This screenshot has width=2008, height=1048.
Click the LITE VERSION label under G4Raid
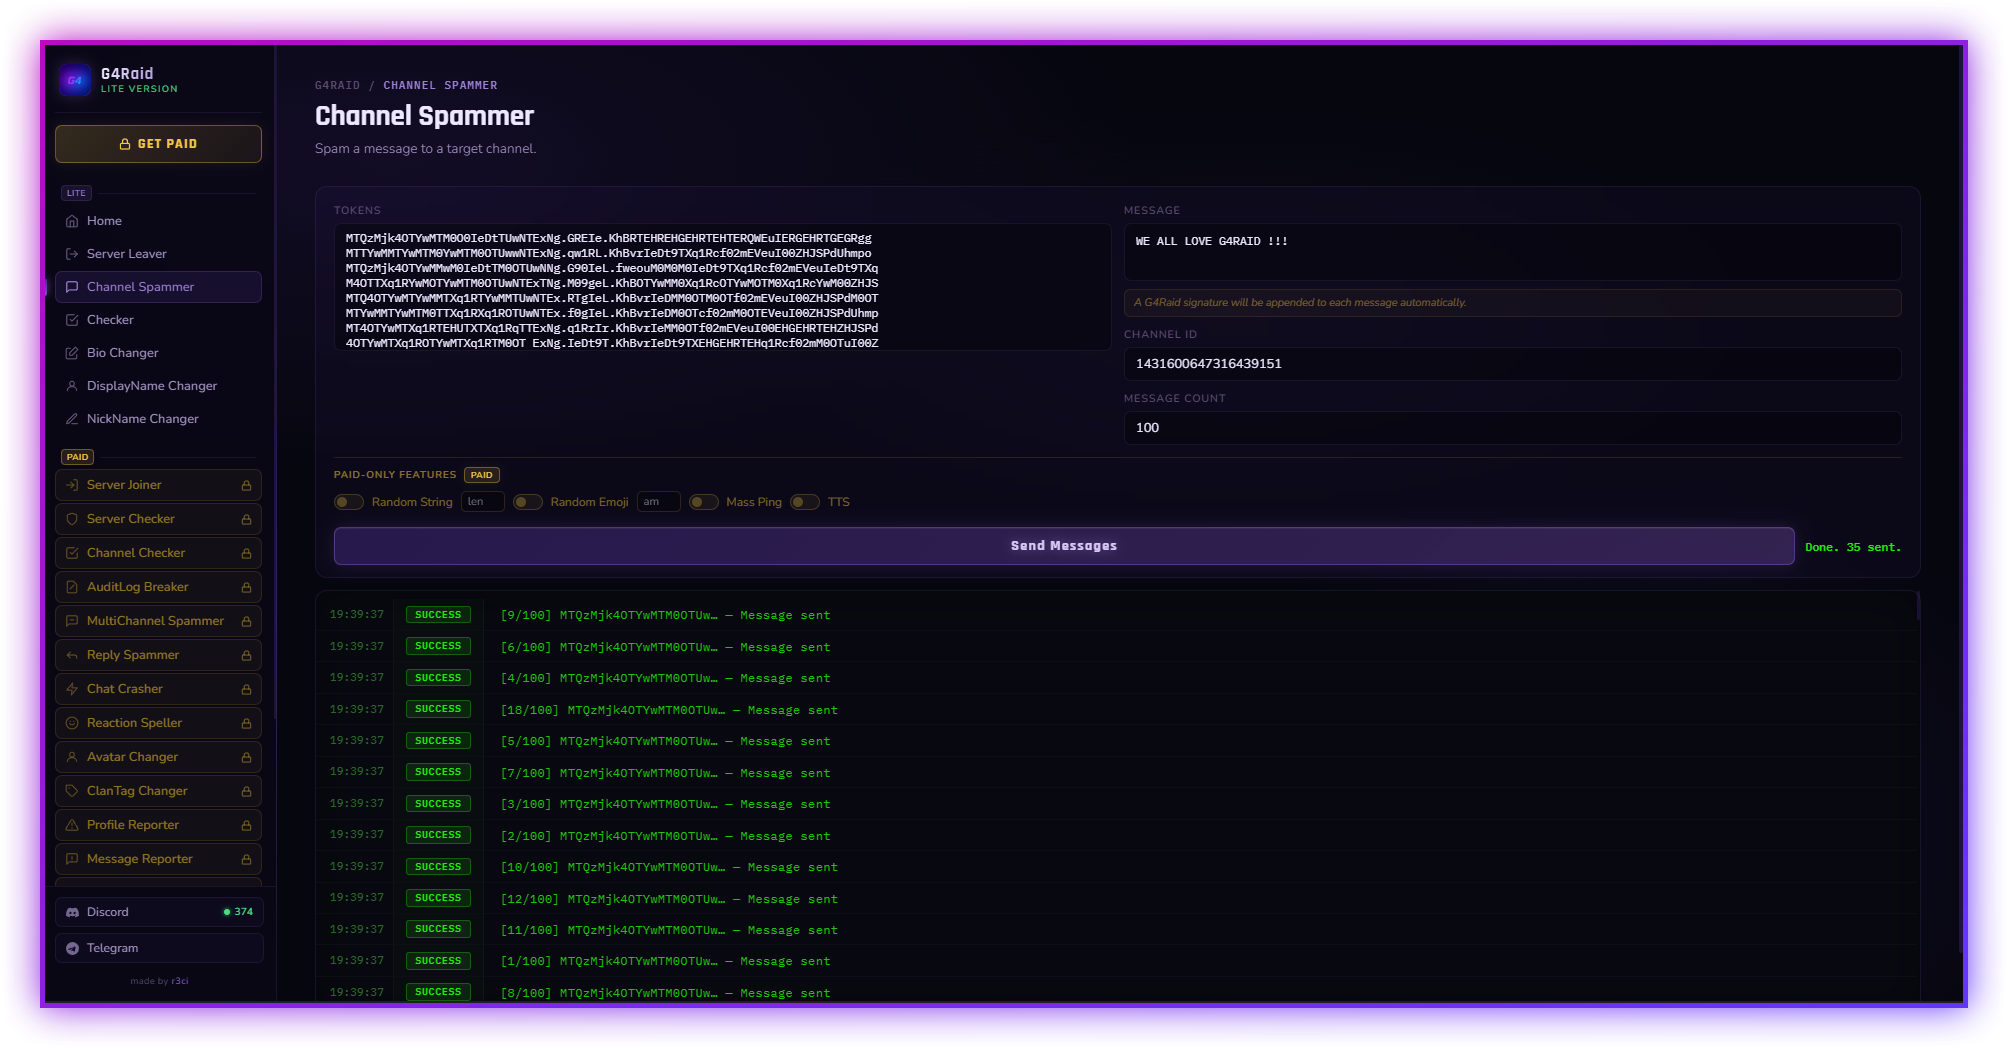tap(139, 89)
